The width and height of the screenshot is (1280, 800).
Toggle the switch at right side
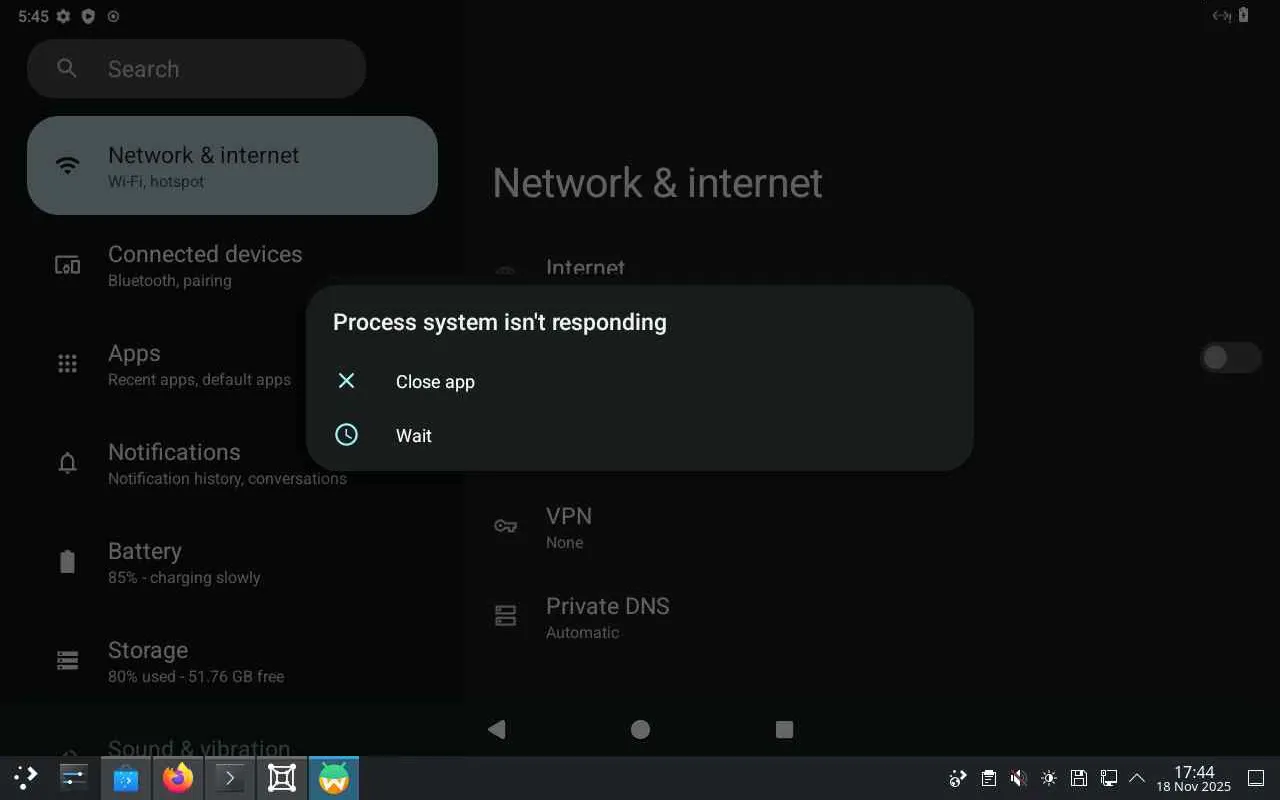coord(1230,358)
